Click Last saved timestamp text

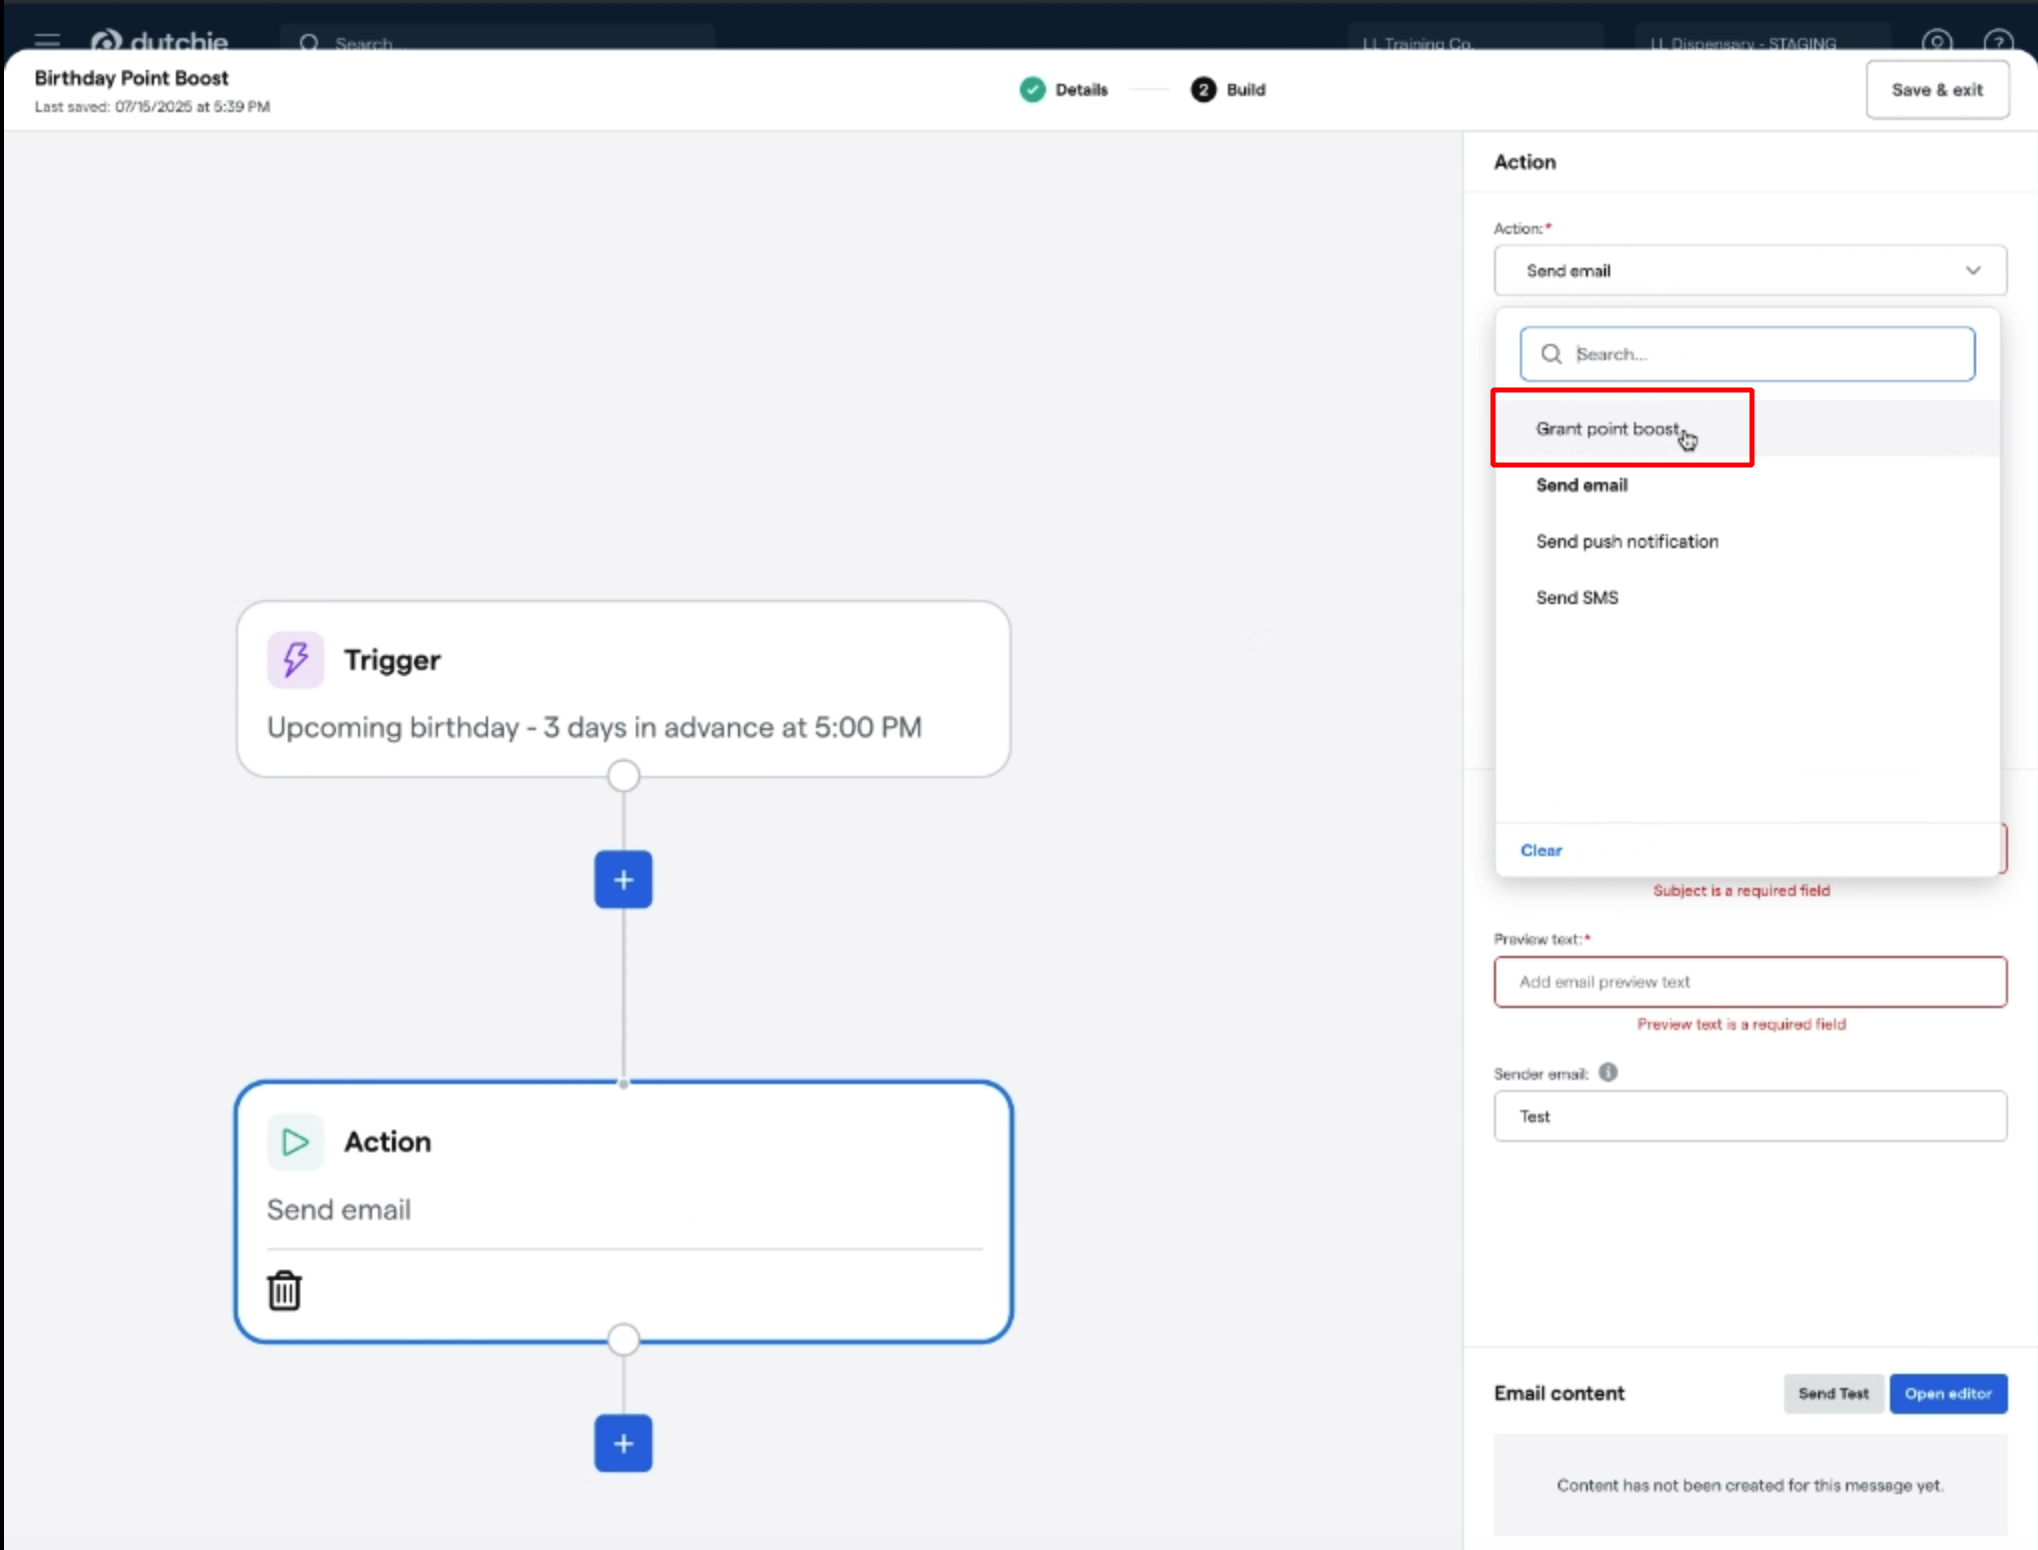152,107
